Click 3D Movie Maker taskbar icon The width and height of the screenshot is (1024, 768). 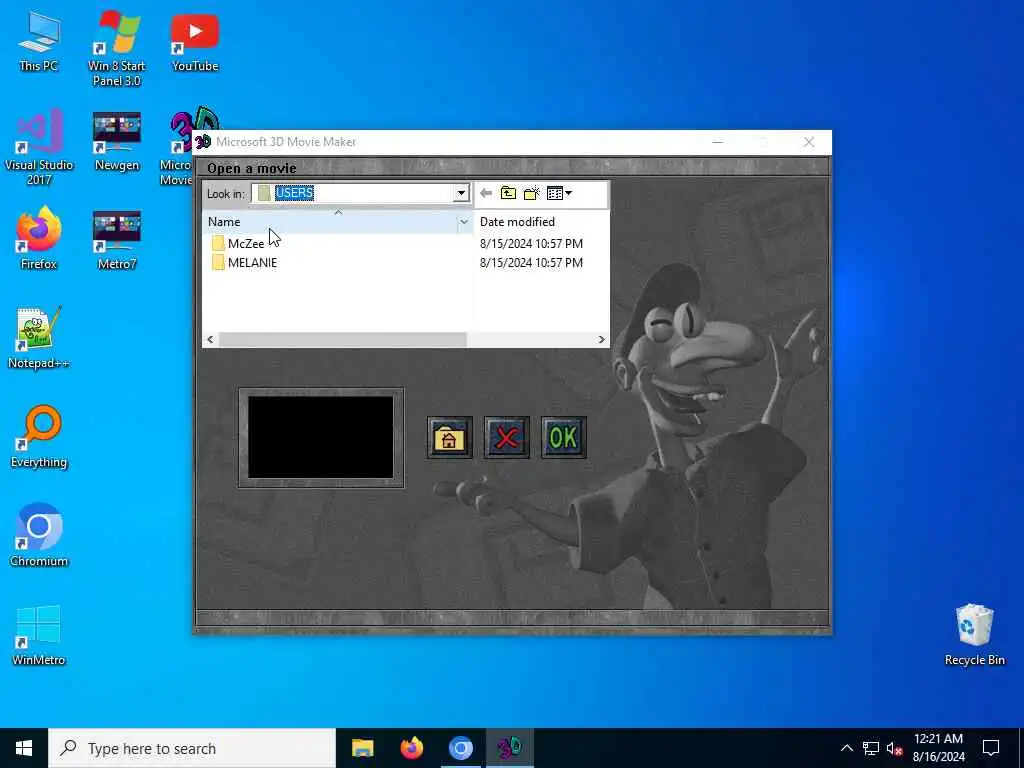point(509,748)
